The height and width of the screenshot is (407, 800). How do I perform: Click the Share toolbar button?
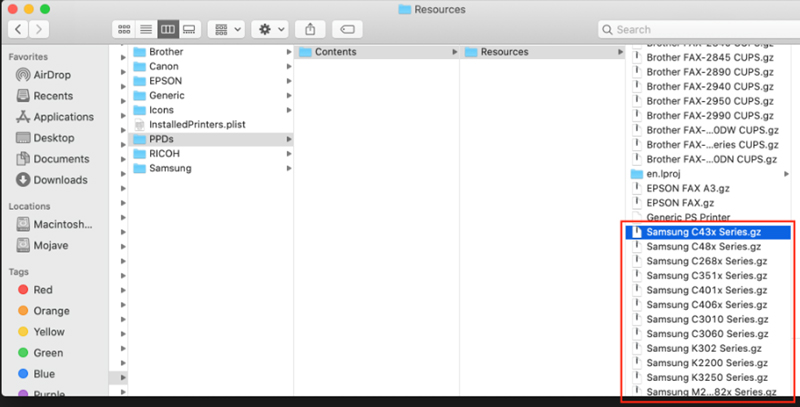click(310, 29)
